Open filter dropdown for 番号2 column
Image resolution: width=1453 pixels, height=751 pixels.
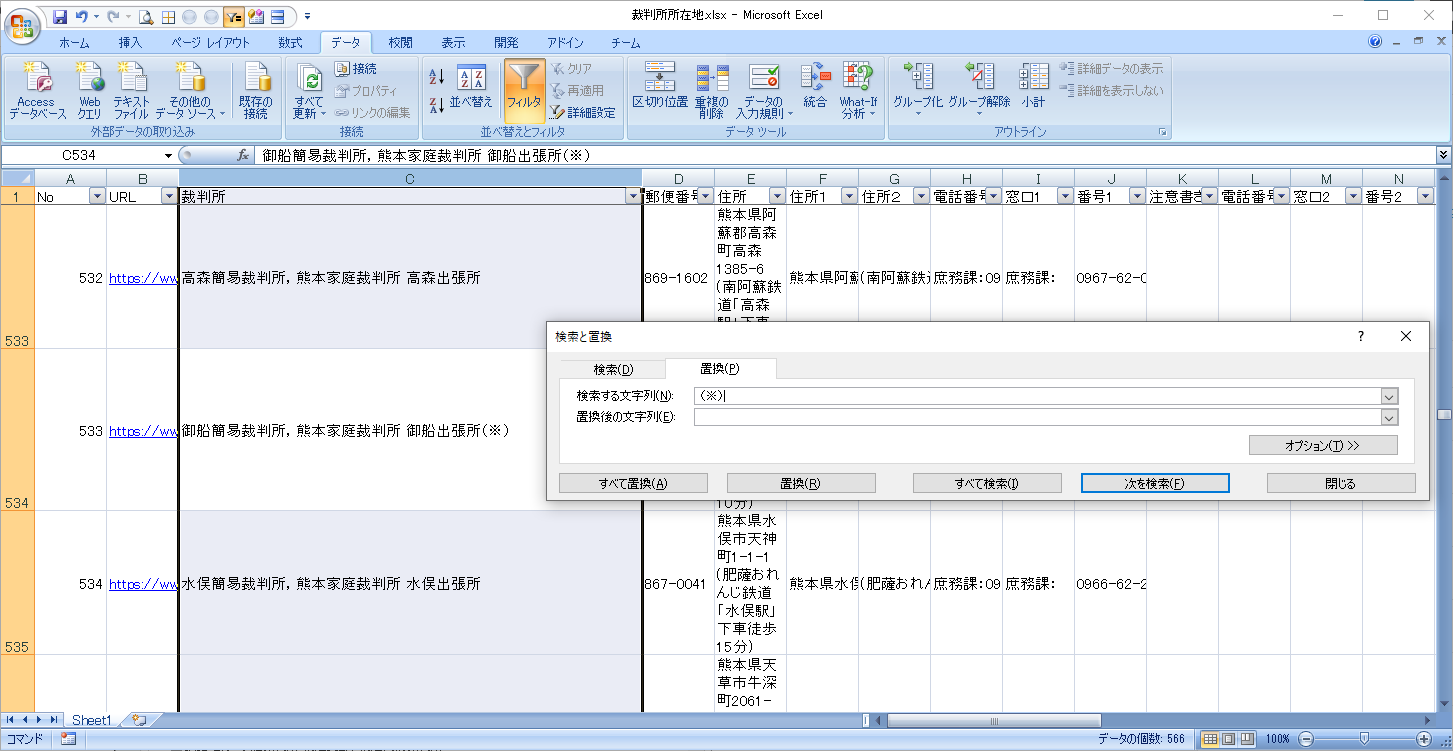tap(1425, 197)
